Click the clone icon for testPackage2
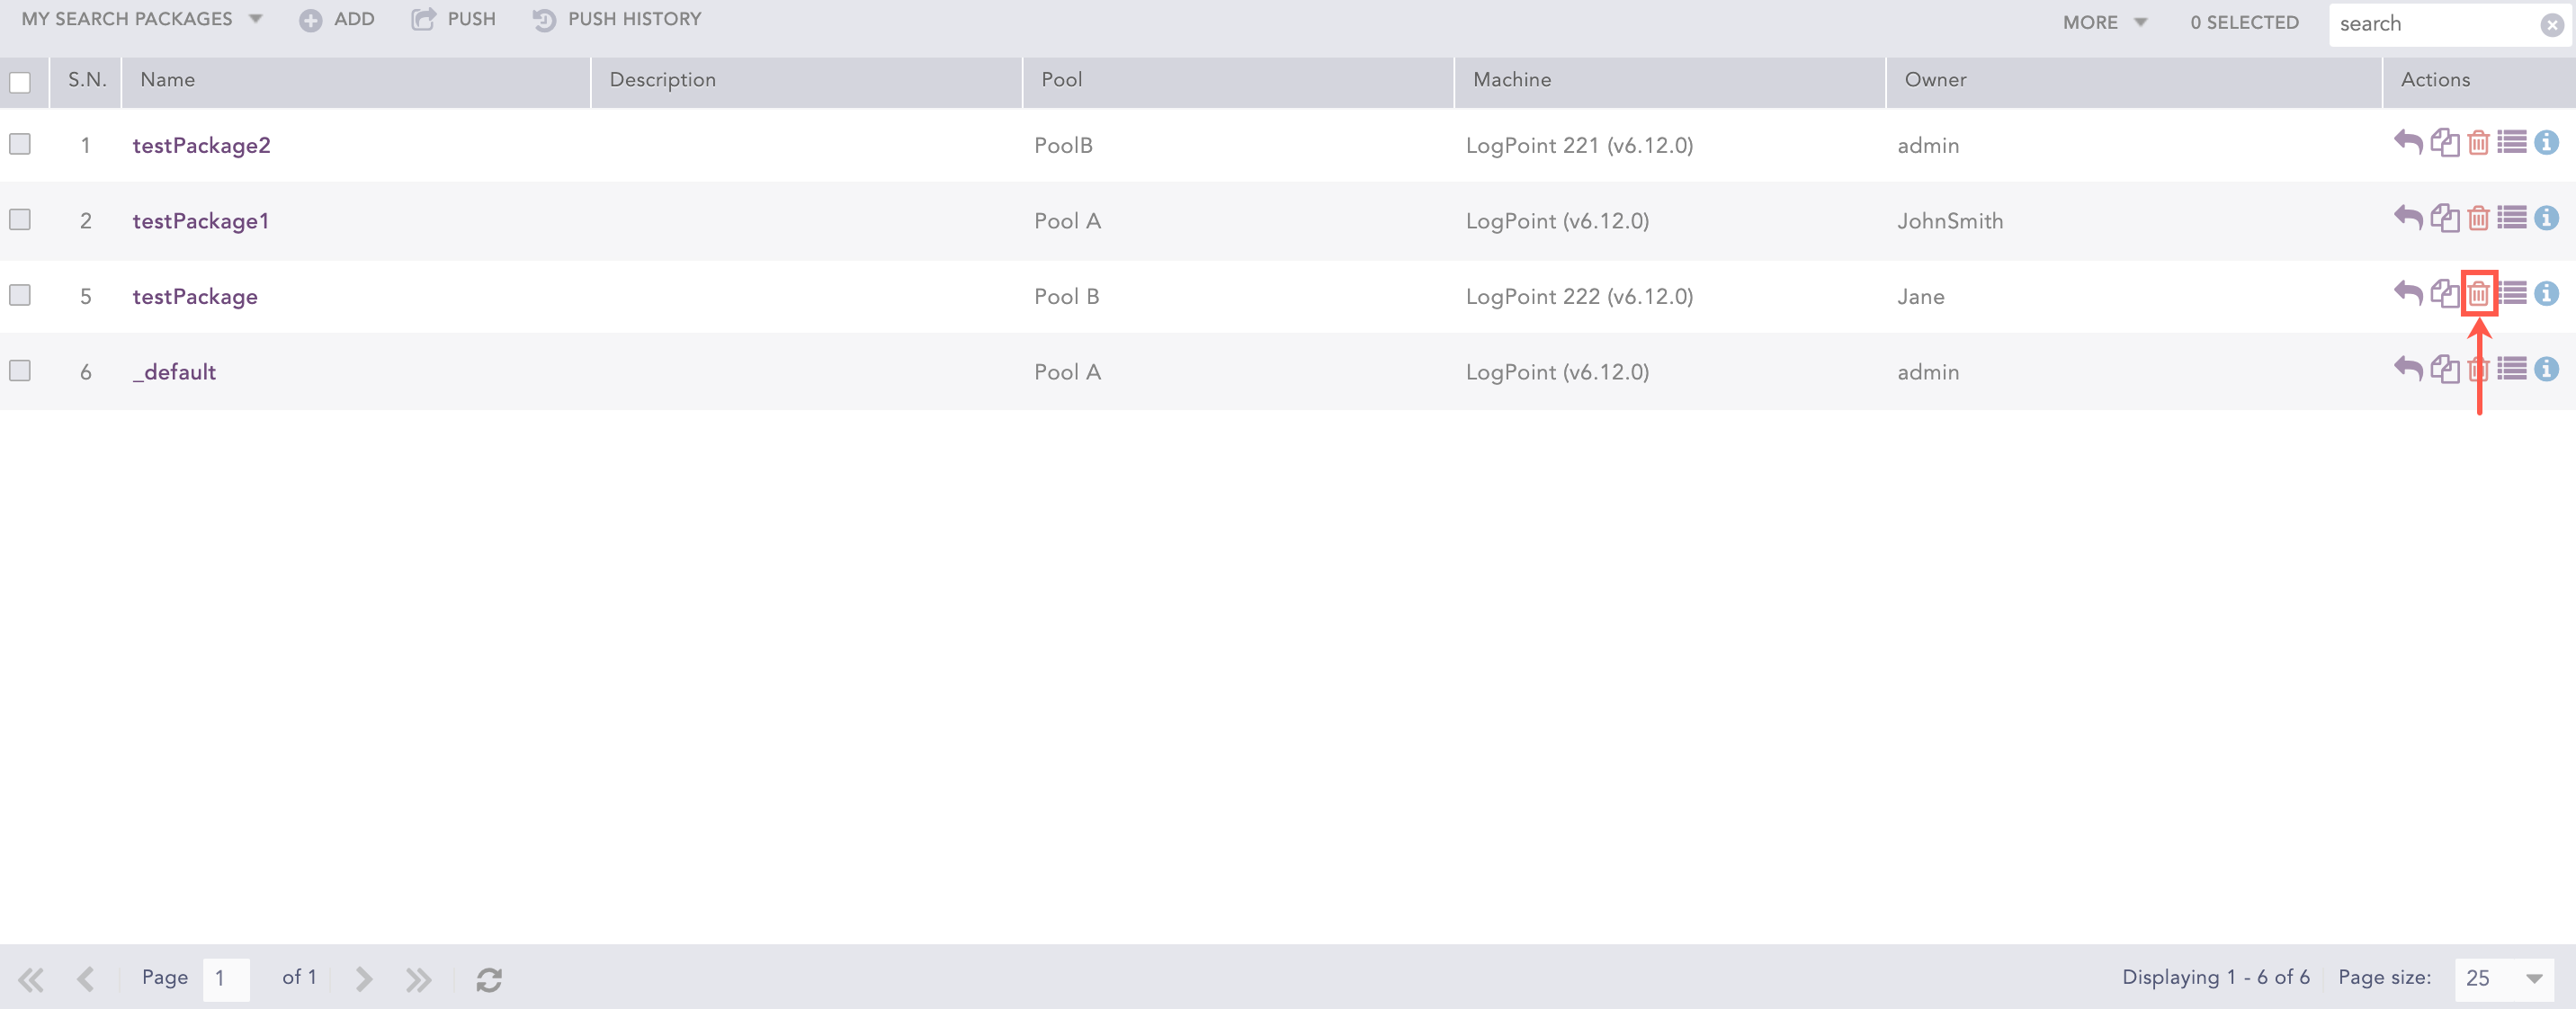 point(2444,143)
